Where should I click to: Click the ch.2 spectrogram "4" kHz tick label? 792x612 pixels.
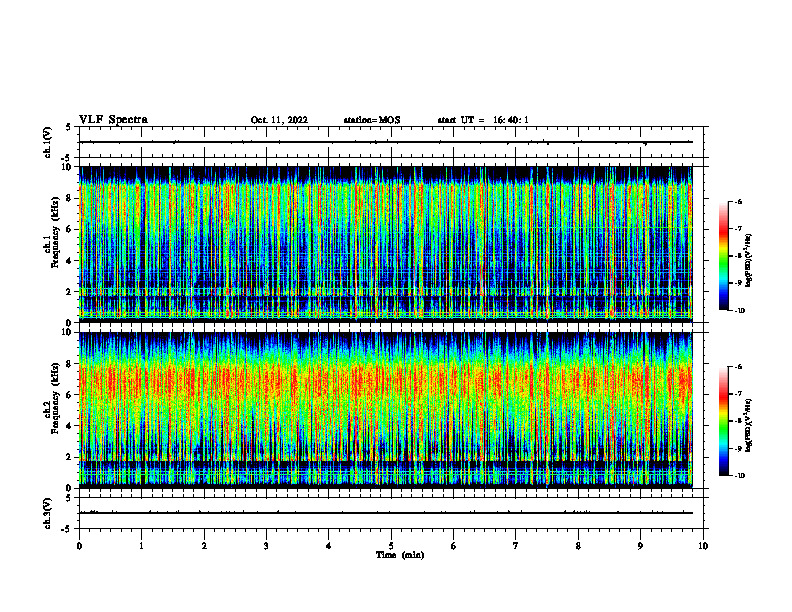(x=70, y=426)
